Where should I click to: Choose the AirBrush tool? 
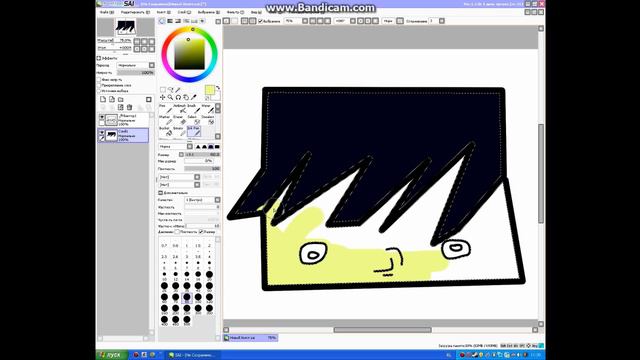click(180, 109)
